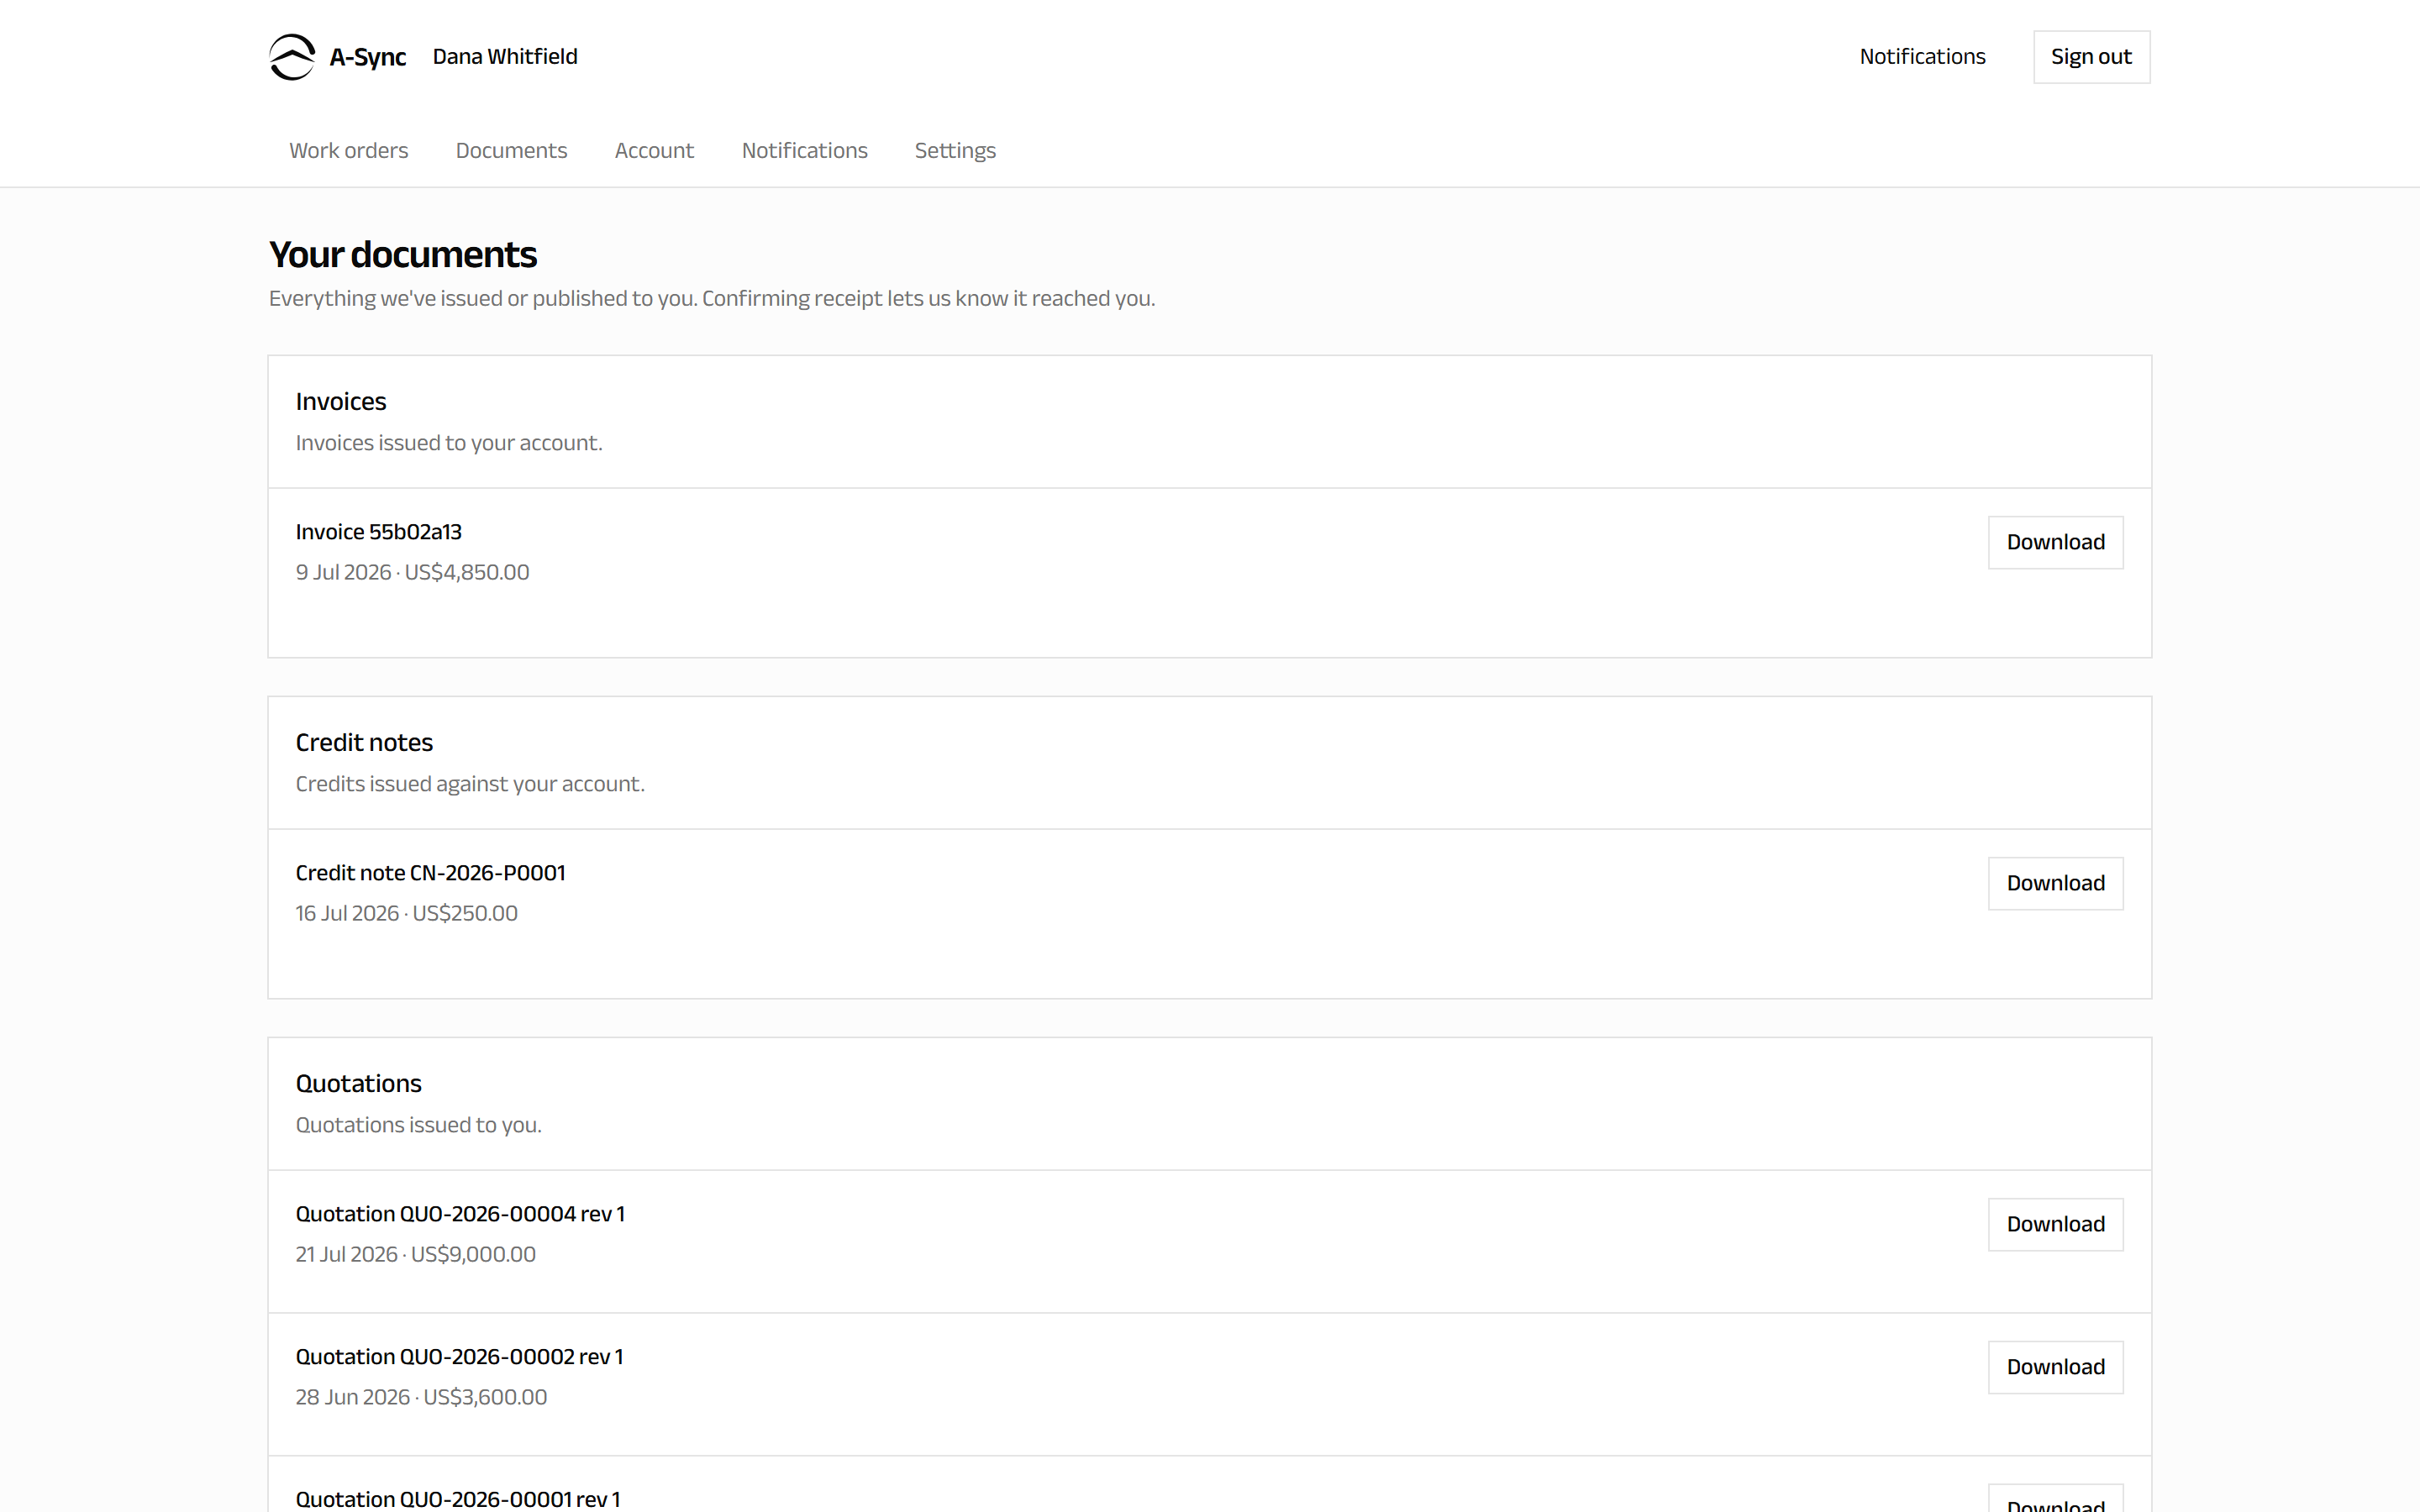
Task: Click the Quotation QUO-2026-00001 rev 1 title
Action: 458,1499
